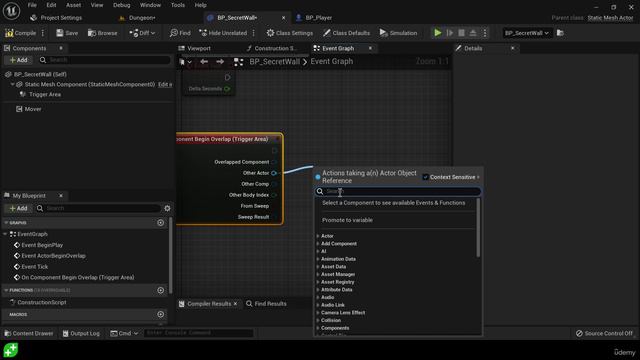
Task: Add a new graph
Action: 160,223
